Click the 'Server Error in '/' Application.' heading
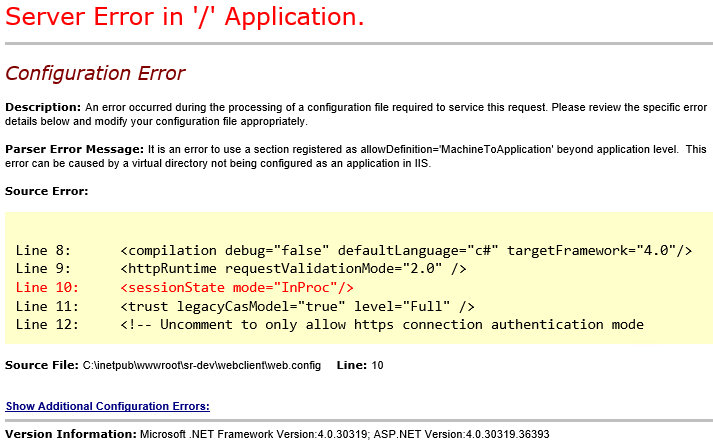The image size is (713, 447). [x=185, y=17]
